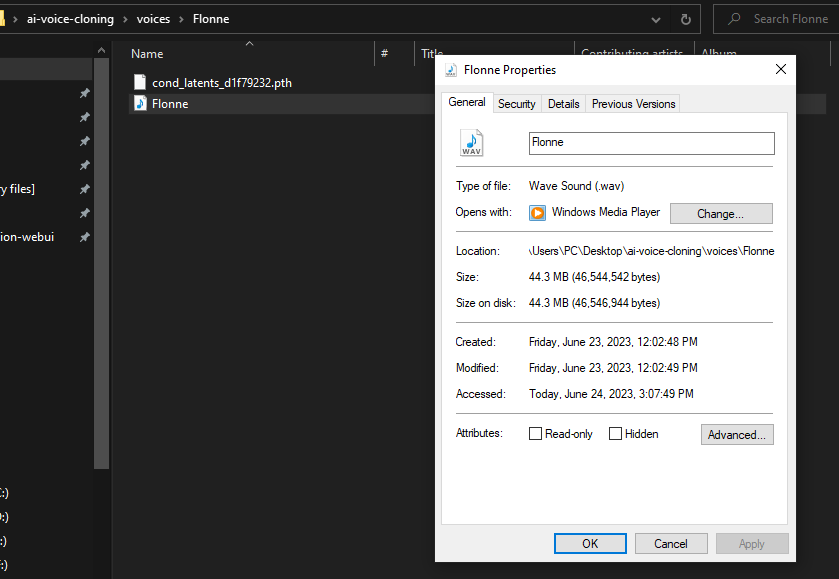Screen dimensions: 839x579
Task: Click the voices breadcrumb segment
Action: (x=153, y=19)
